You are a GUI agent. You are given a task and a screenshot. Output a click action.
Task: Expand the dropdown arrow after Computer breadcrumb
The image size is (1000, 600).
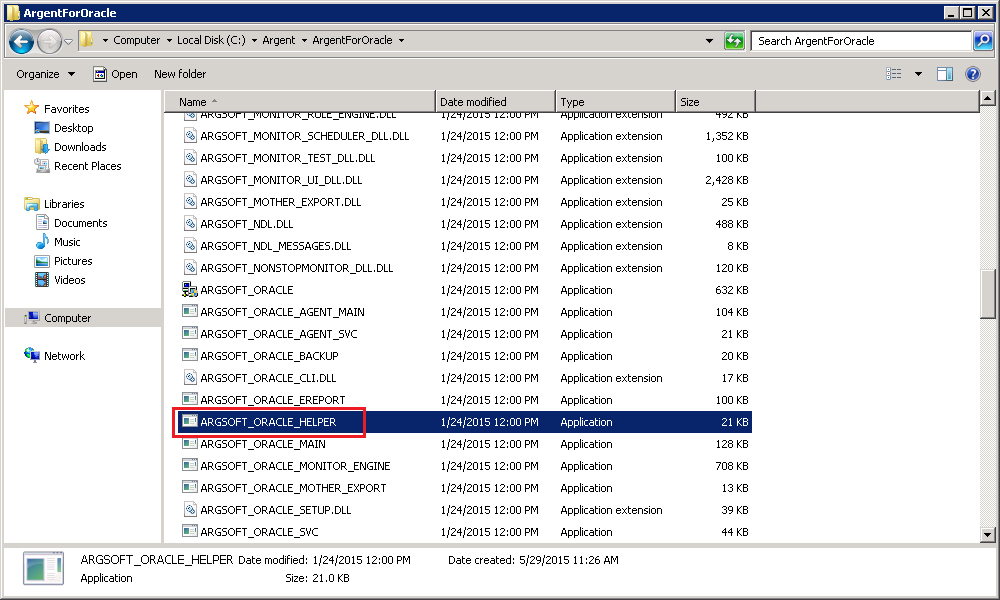169,40
